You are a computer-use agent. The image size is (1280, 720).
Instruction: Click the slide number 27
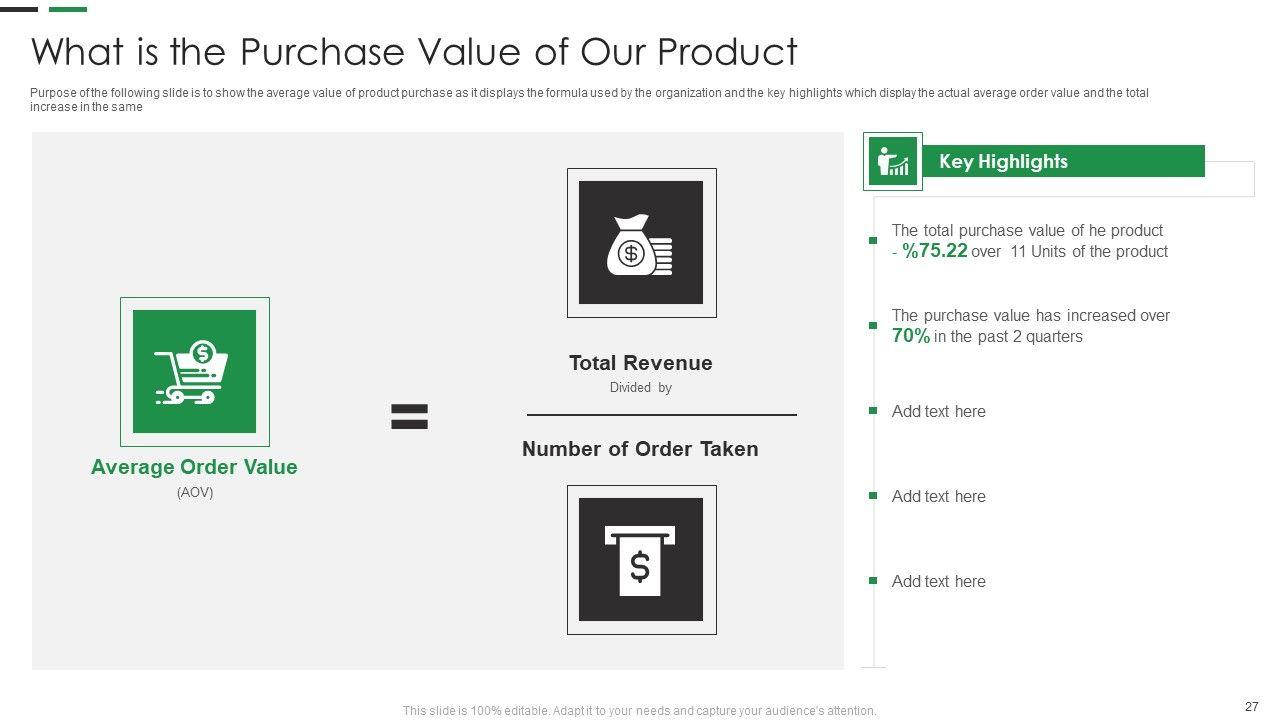[x=1252, y=706]
